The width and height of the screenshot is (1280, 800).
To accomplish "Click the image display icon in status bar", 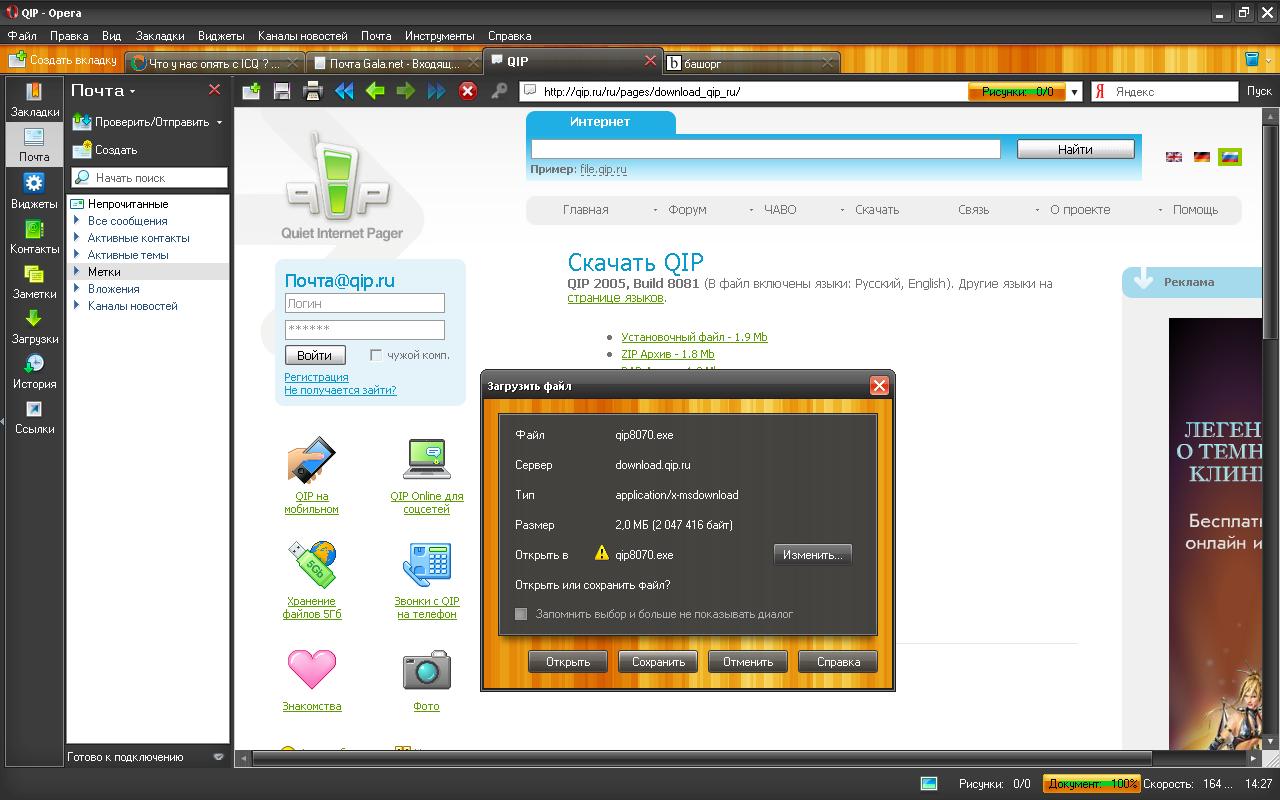I will (929, 784).
